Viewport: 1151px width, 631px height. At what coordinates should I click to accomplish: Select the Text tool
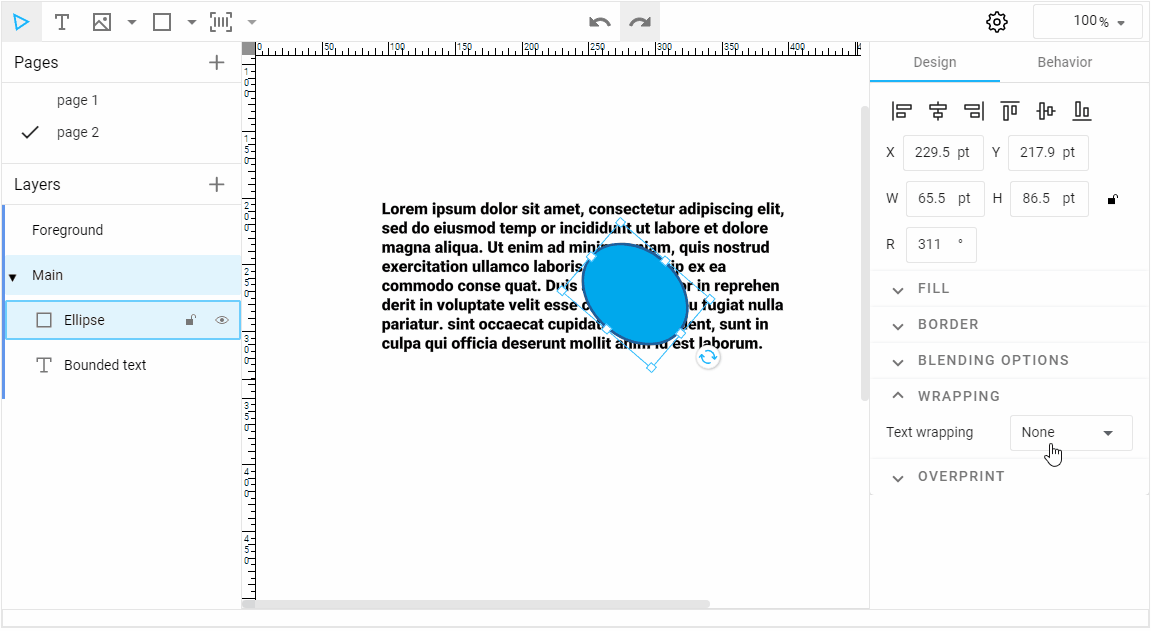click(x=62, y=21)
